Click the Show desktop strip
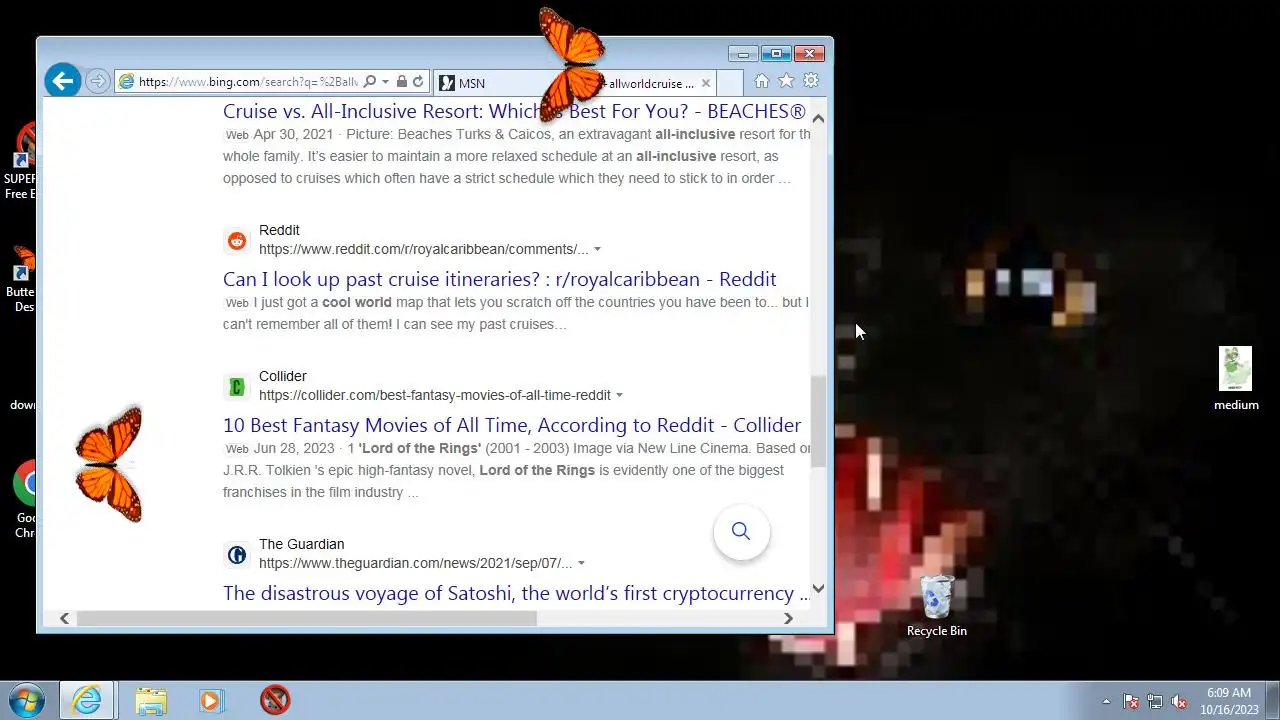Image resolution: width=1280 pixels, height=720 pixels. pyautogui.click(x=1272, y=700)
